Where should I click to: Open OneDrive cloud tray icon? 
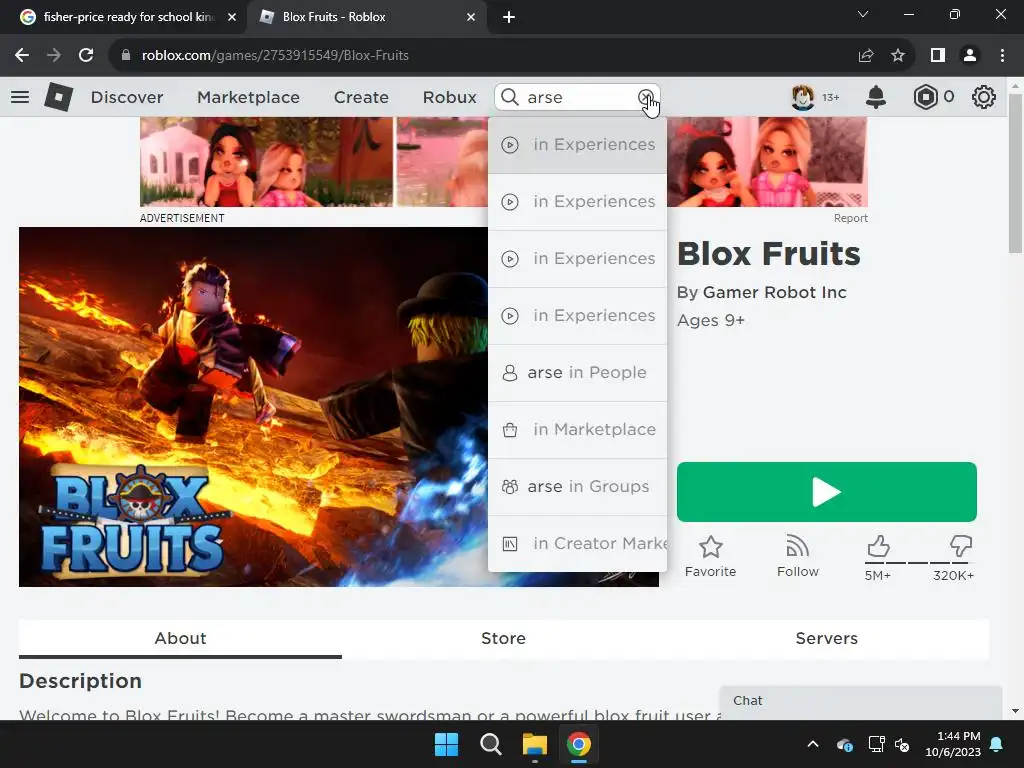click(844, 744)
